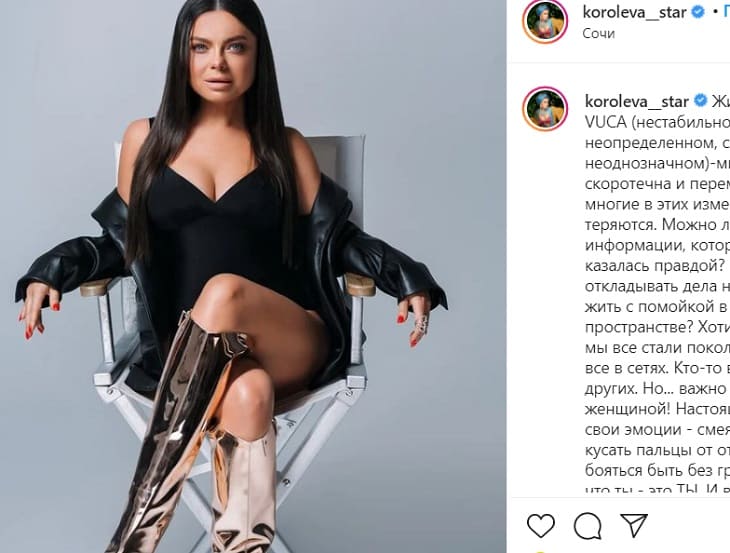730x553 pixels.
Task: Open the koroleva__star username in the header
Action: 634,12
